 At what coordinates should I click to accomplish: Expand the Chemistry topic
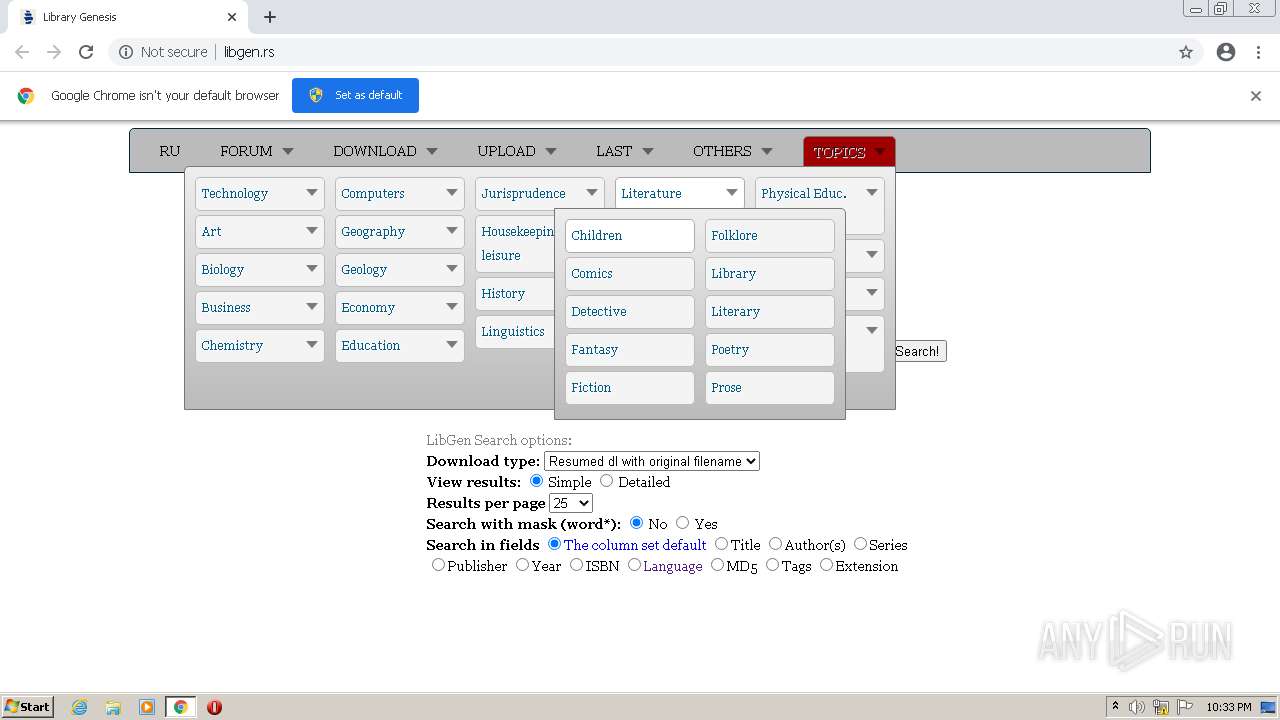[x=260, y=345]
